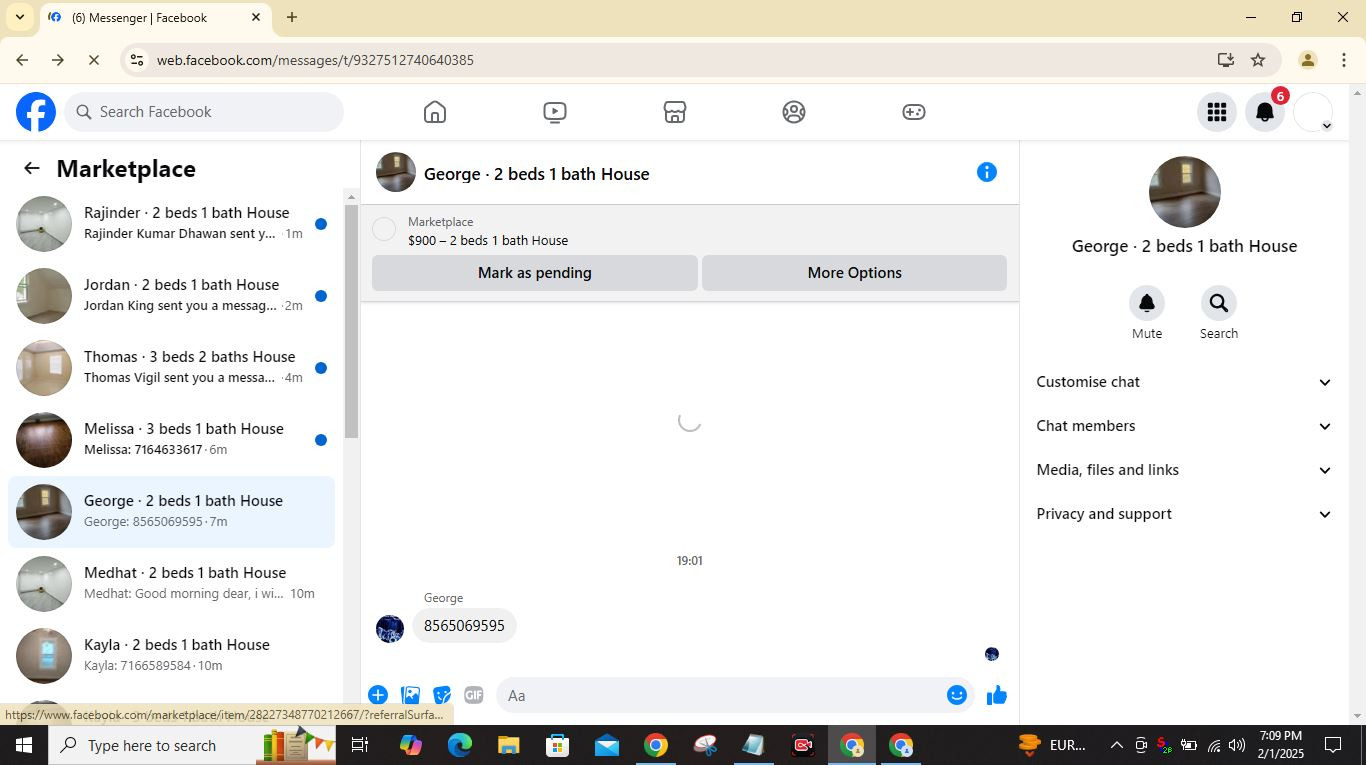The height and width of the screenshot is (765, 1366).
Task: Show hidden system tray icons
Action: click(x=1116, y=745)
